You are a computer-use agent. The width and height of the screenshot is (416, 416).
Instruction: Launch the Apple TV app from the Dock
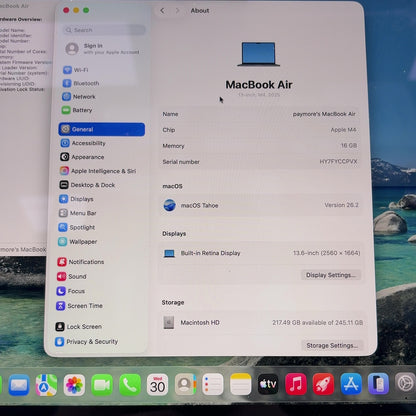click(268, 384)
